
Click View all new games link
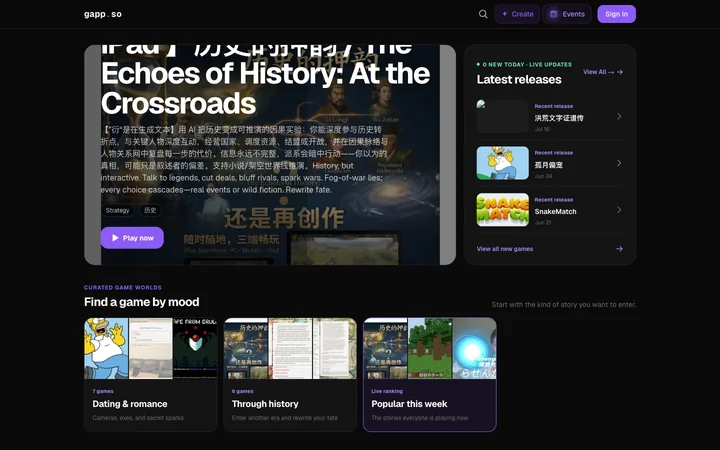(x=505, y=249)
